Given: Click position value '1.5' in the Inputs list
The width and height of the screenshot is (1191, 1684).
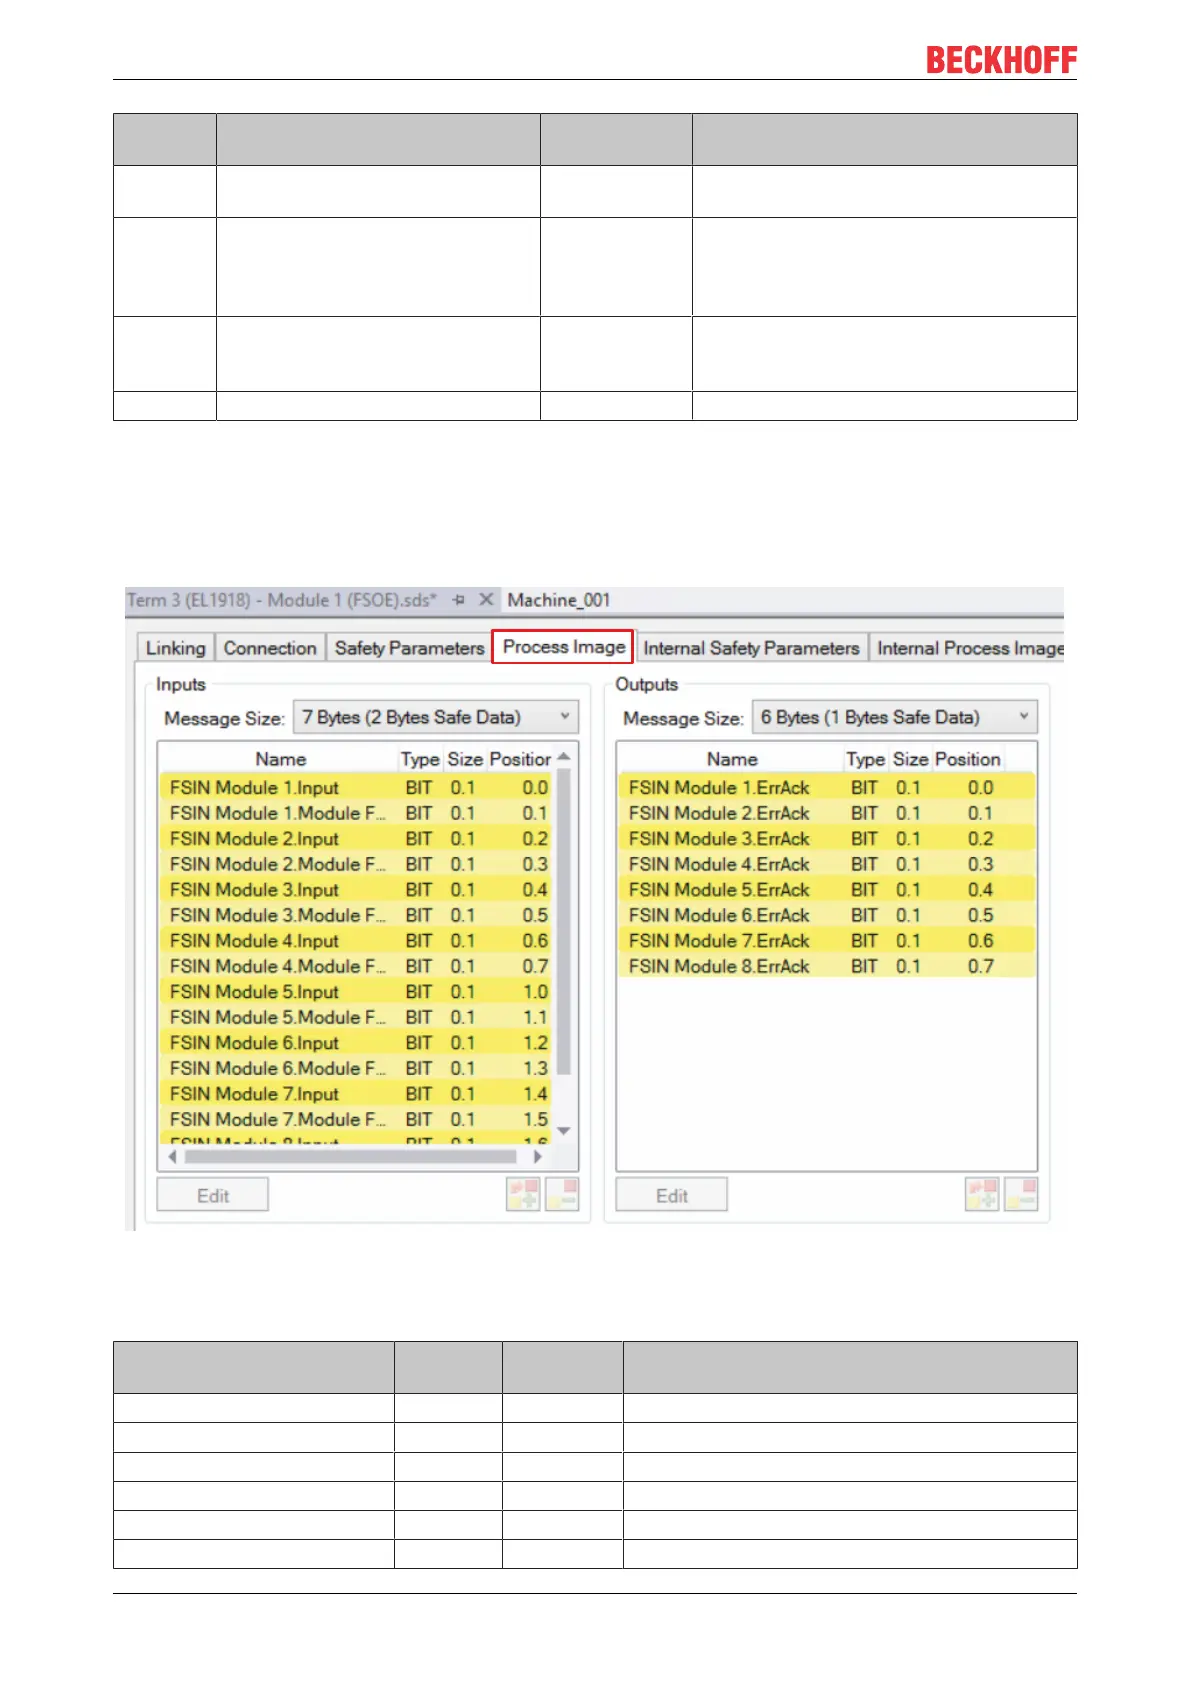Looking at the screenshot, I should [x=536, y=1119].
